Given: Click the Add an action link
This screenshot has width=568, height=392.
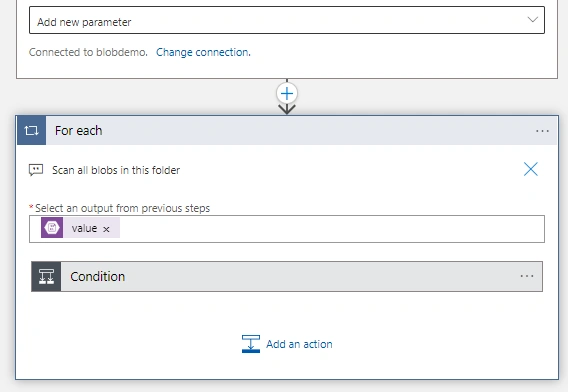Looking at the screenshot, I should coord(299,344).
